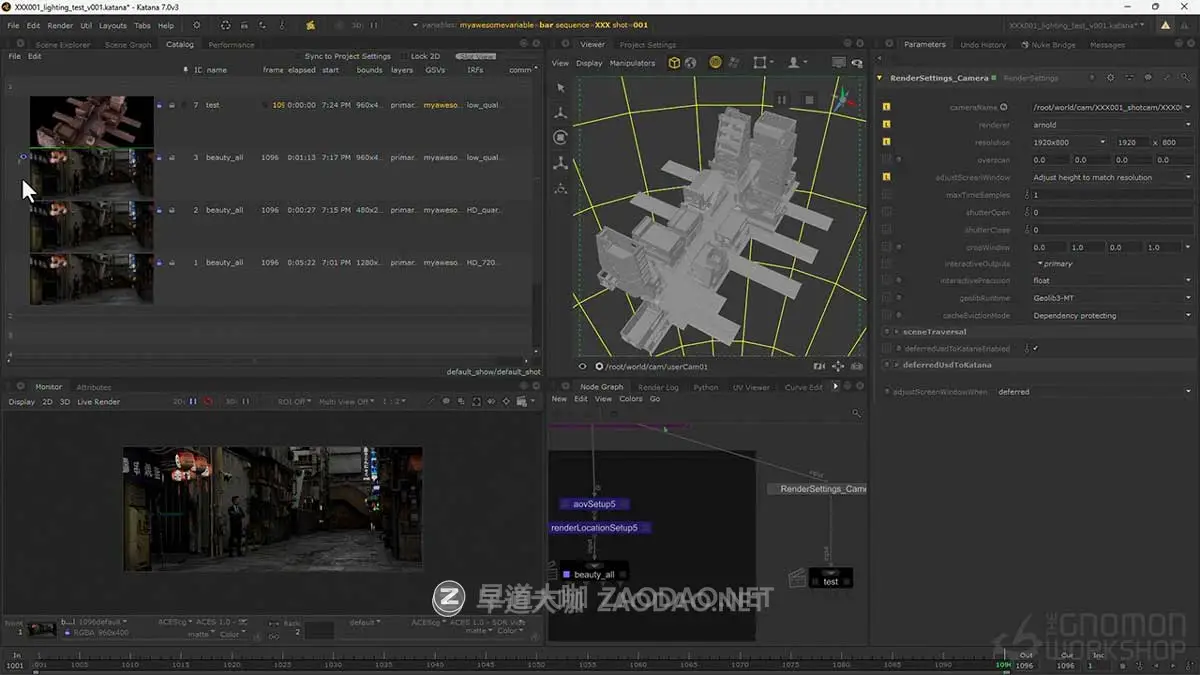Toggle the Lock 2D checkbox
1200x675 pixels.
pos(404,57)
